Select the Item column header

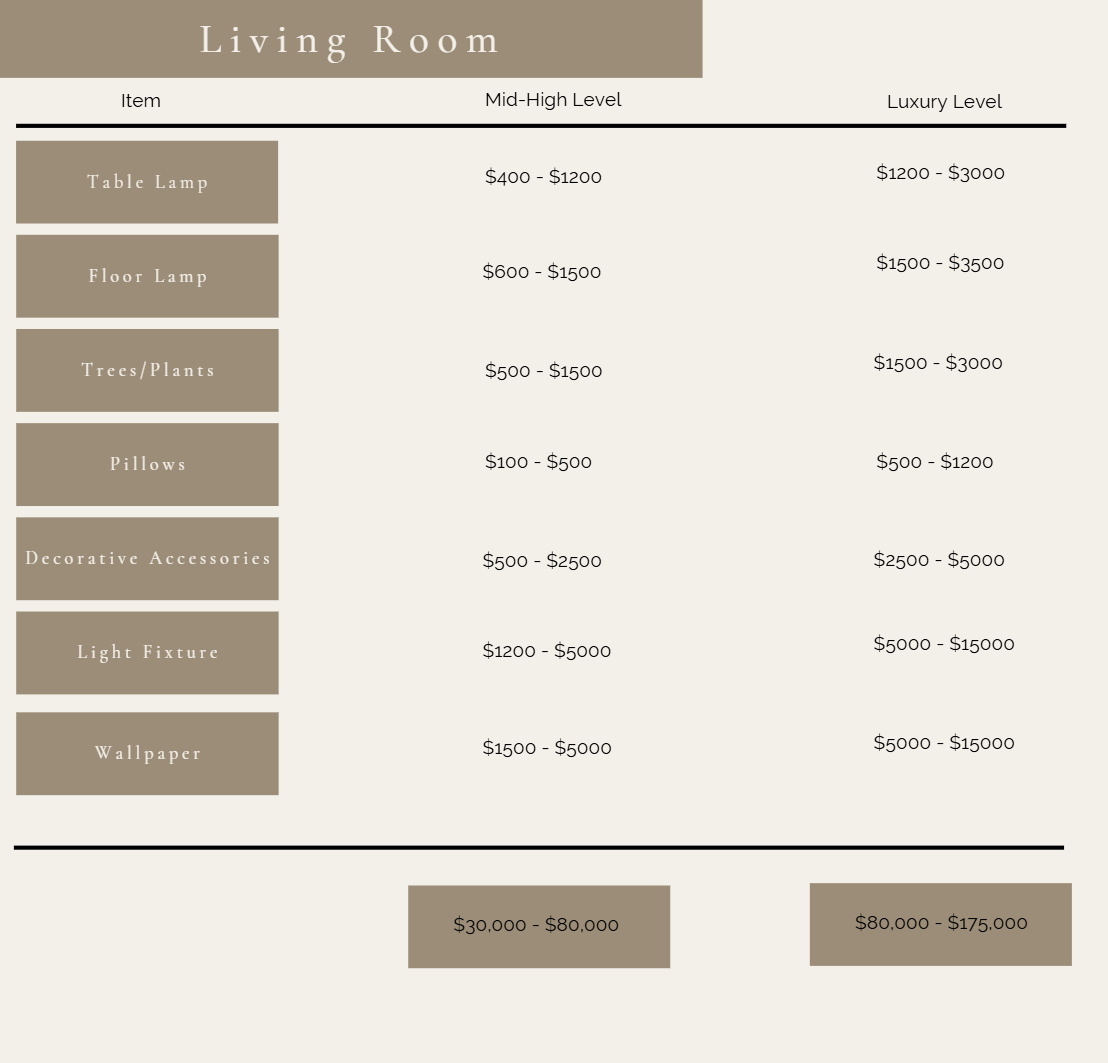click(141, 101)
